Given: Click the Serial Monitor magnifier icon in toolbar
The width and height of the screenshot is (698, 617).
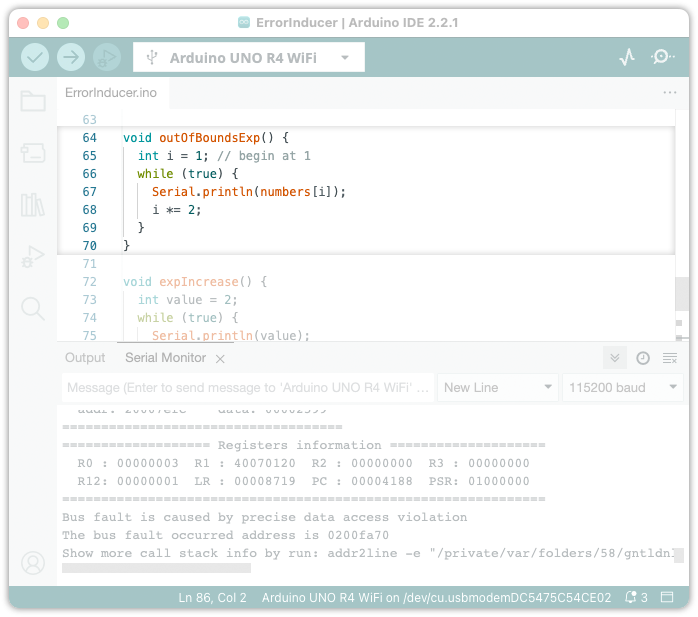Looking at the screenshot, I should coord(662,58).
